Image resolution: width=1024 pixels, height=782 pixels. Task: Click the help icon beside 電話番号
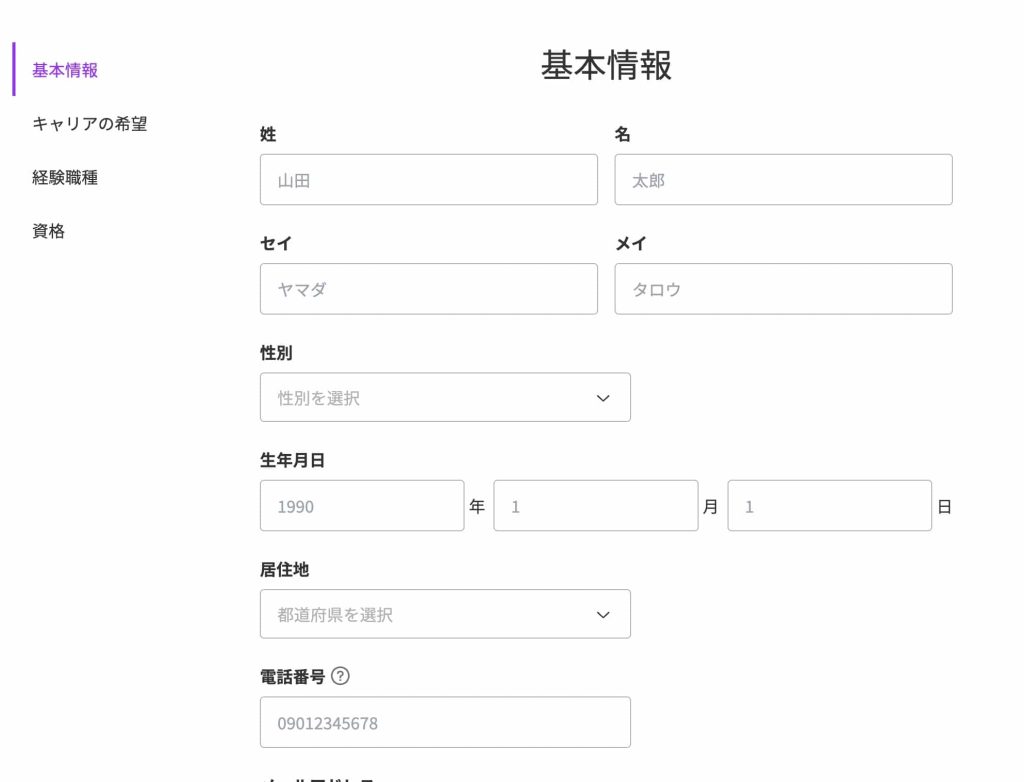point(340,676)
